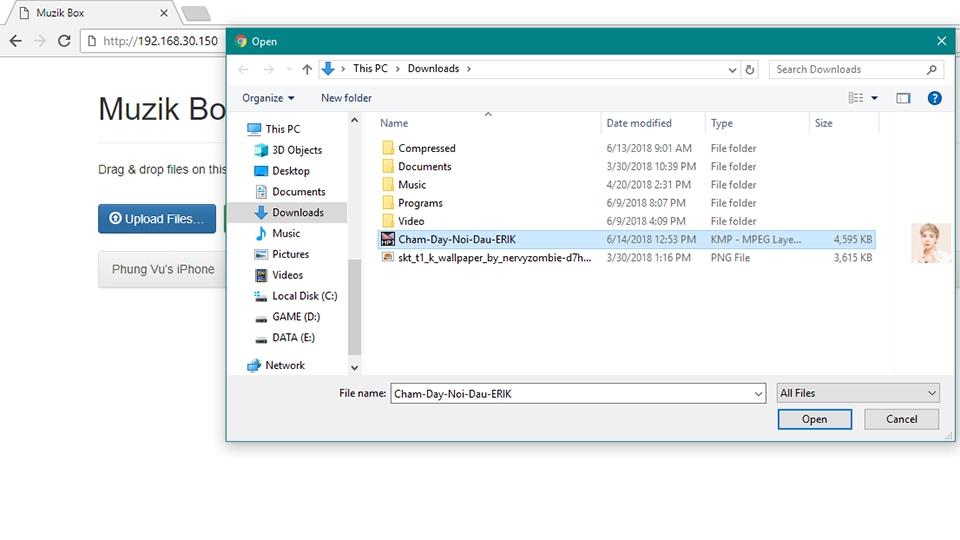Click the Upload Files button
The image size is (960, 540).
pyautogui.click(x=157, y=219)
